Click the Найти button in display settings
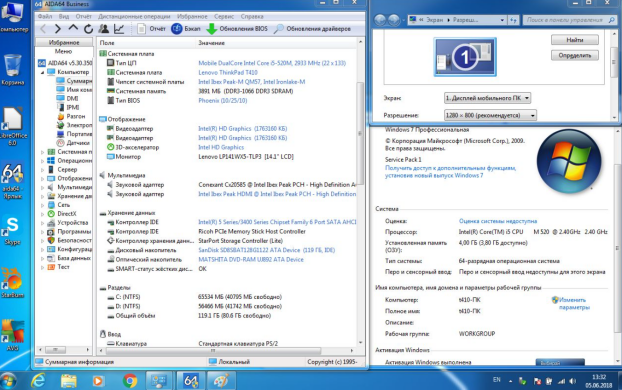The height and width of the screenshot is (390, 622). coord(575,40)
